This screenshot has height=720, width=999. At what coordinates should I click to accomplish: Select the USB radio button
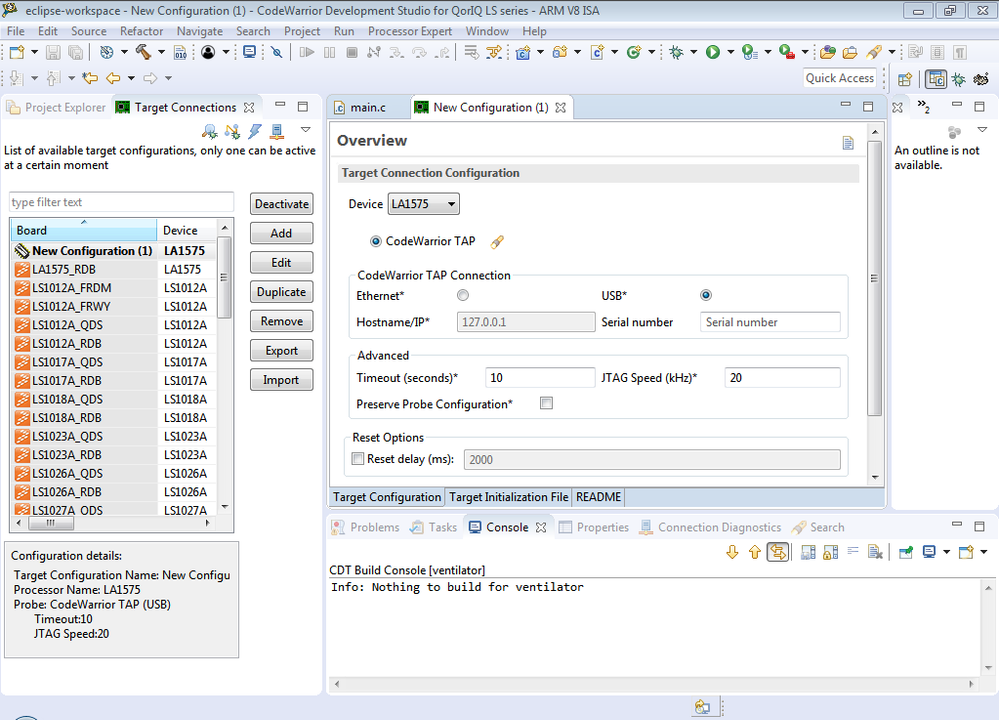[706, 295]
